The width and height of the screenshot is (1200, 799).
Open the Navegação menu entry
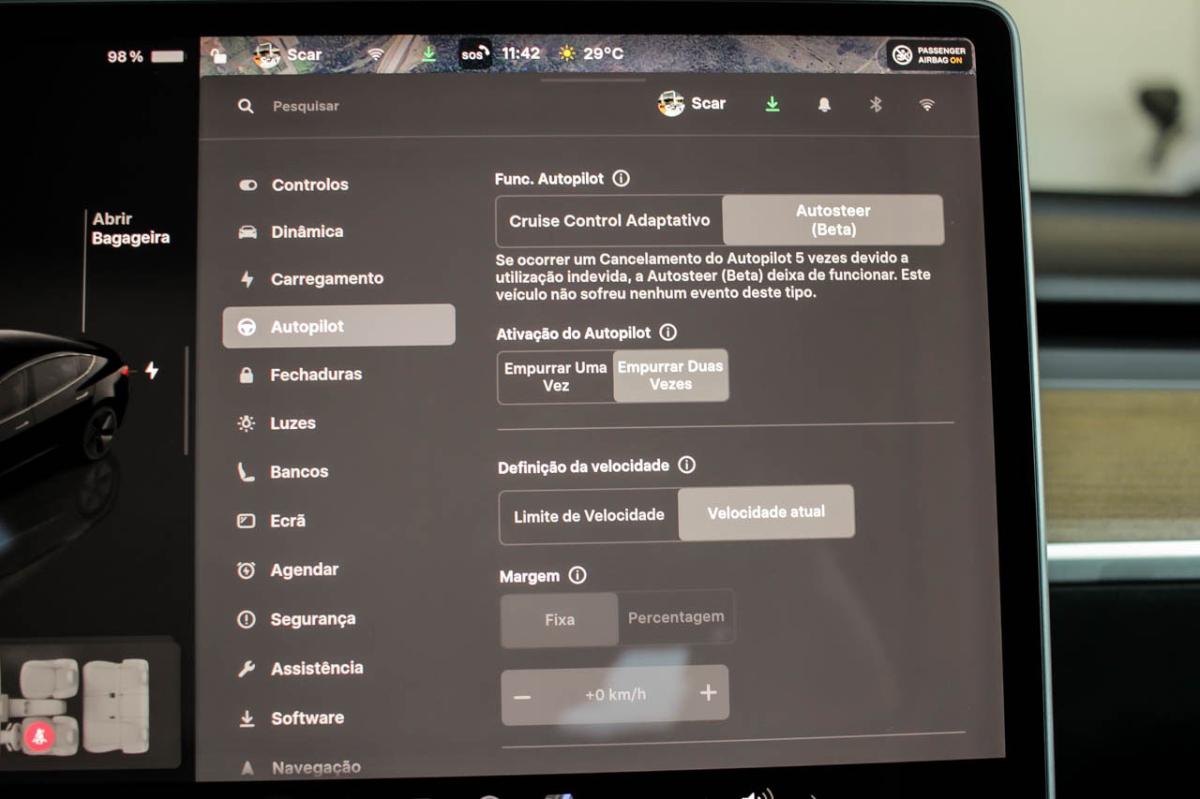point(300,768)
